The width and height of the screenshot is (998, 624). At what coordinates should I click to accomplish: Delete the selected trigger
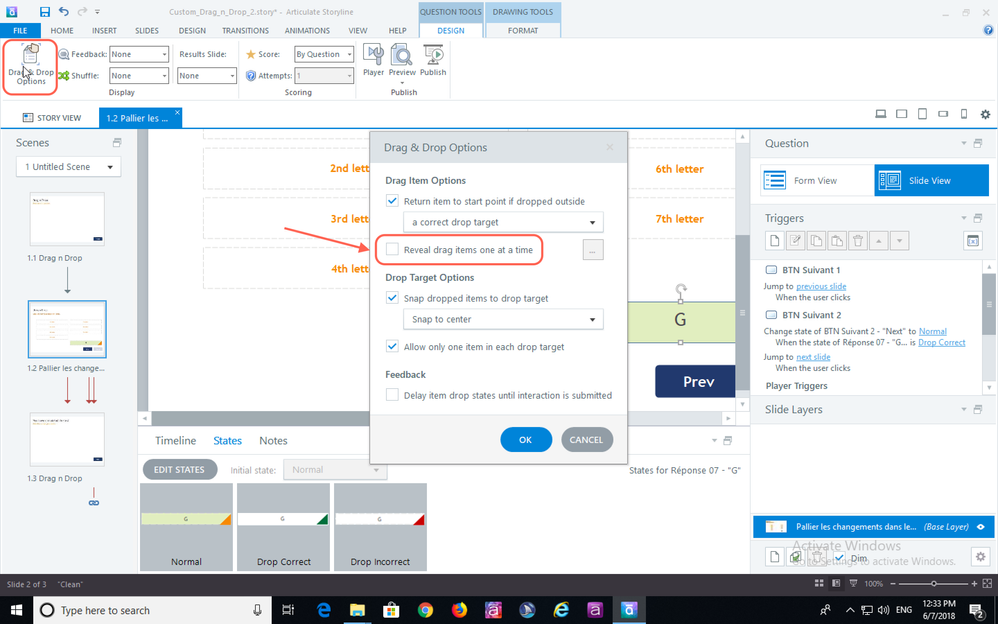858,241
